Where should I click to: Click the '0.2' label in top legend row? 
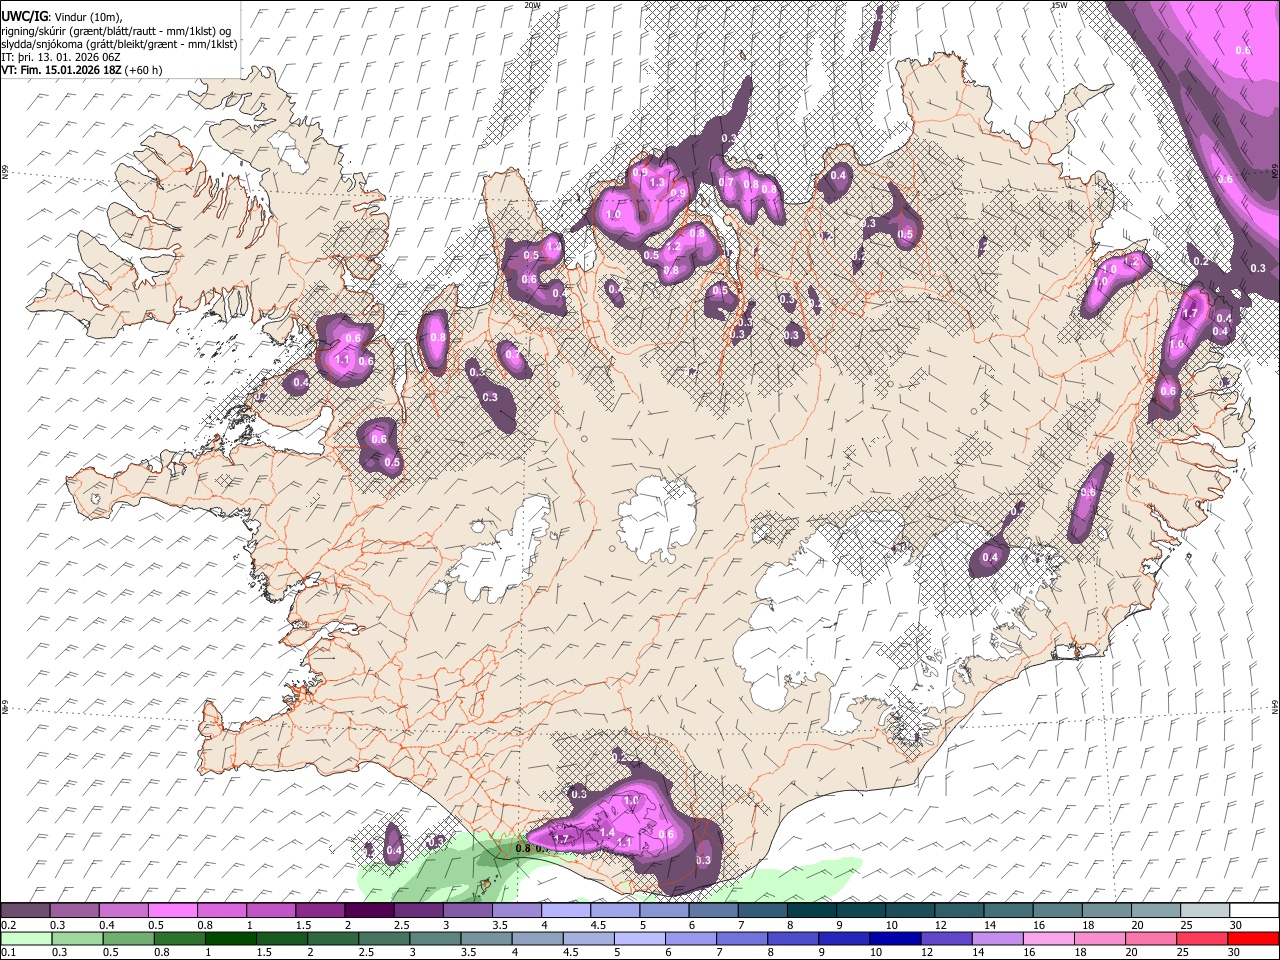(x=8, y=925)
